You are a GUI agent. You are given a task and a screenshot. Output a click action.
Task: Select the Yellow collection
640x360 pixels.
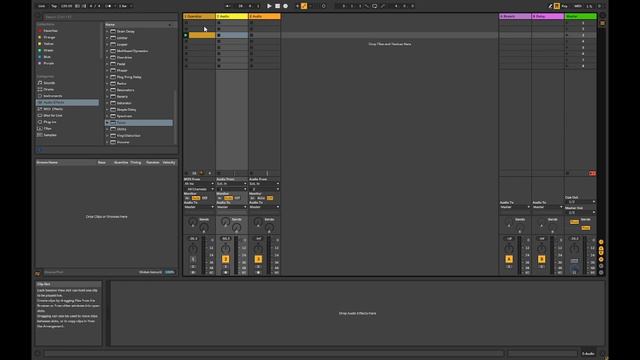point(49,44)
